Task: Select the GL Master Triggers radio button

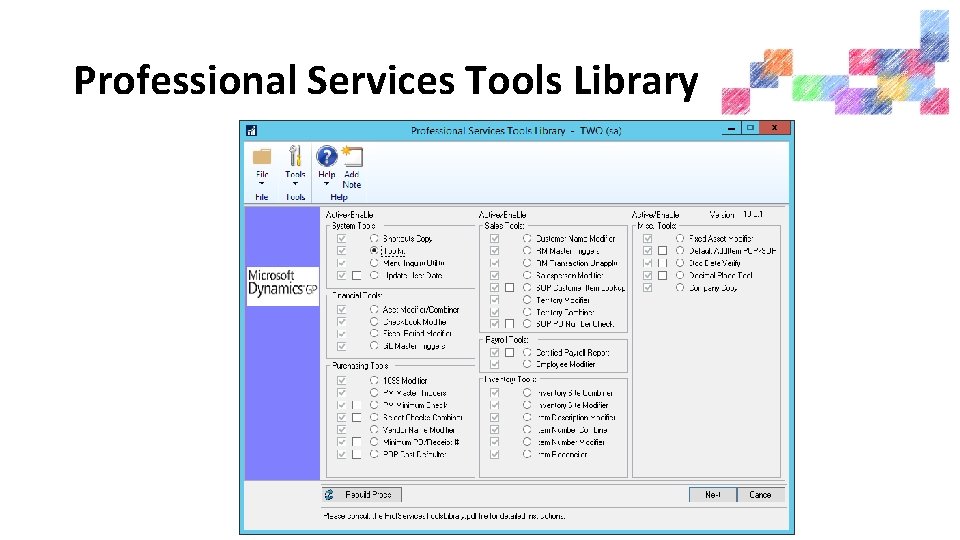Action: [x=374, y=346]
